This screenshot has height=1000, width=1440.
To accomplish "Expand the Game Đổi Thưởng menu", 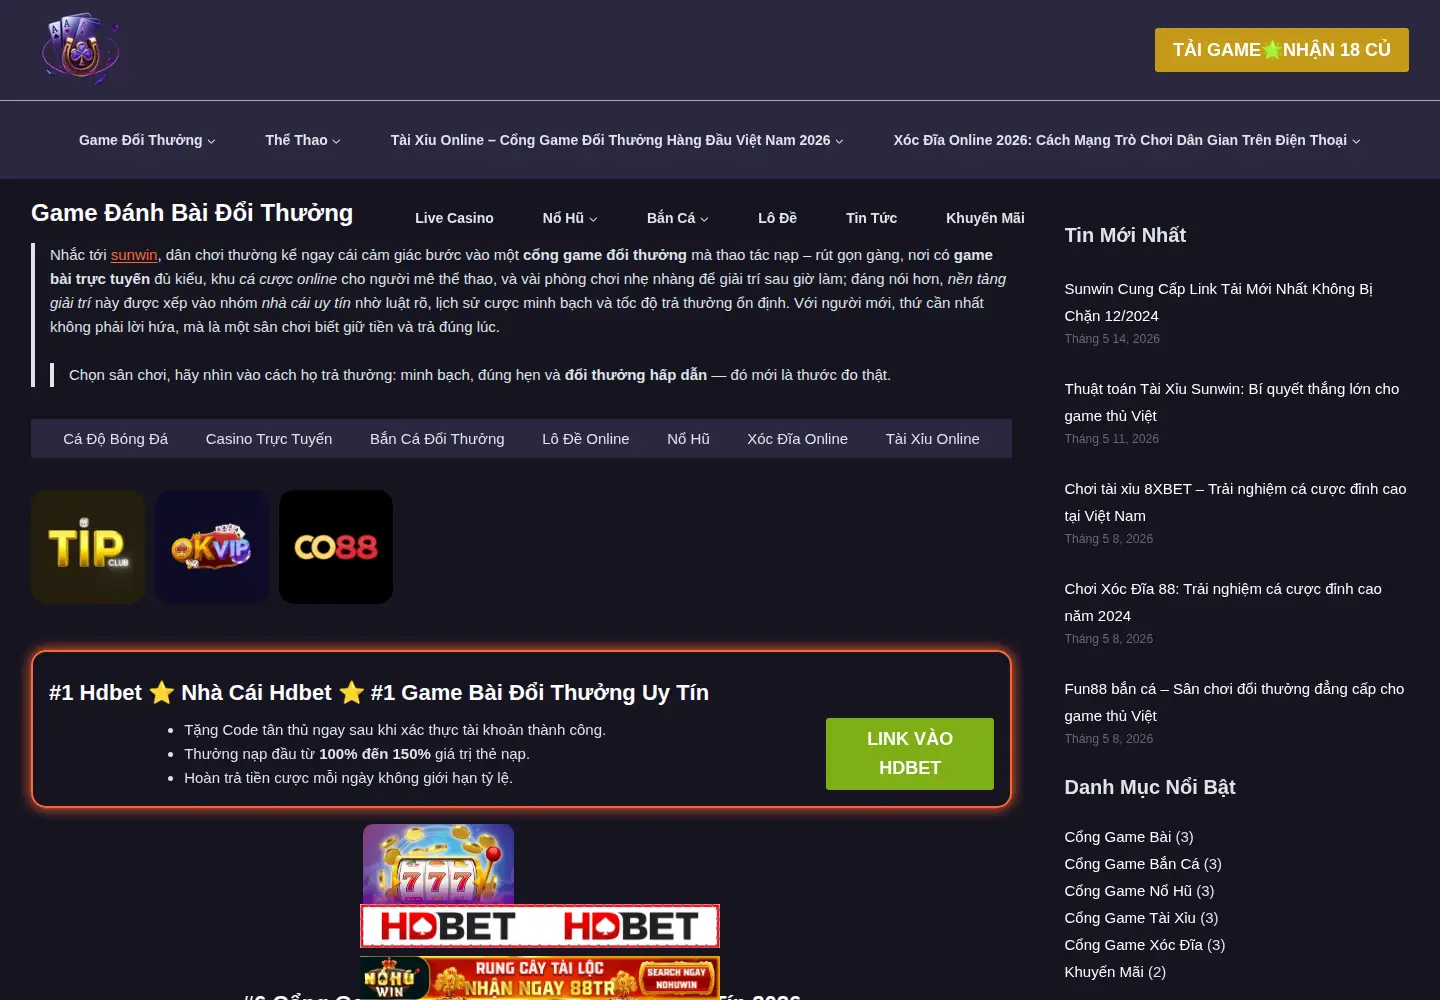I will tap(147, 140).
